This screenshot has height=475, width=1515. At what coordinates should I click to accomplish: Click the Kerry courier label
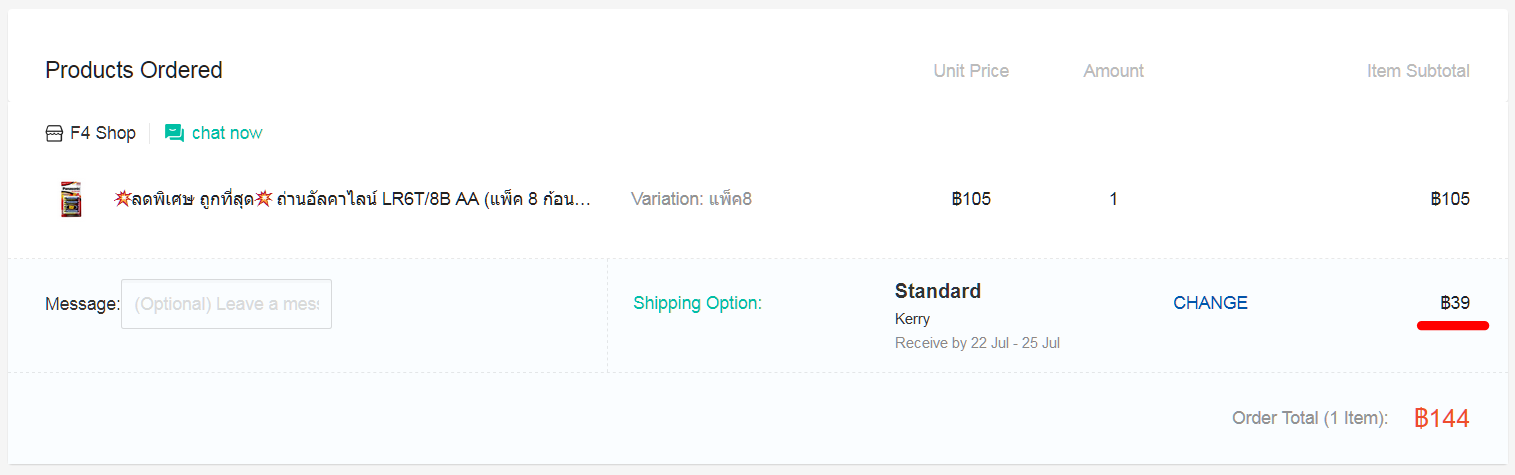coord(912,319)
